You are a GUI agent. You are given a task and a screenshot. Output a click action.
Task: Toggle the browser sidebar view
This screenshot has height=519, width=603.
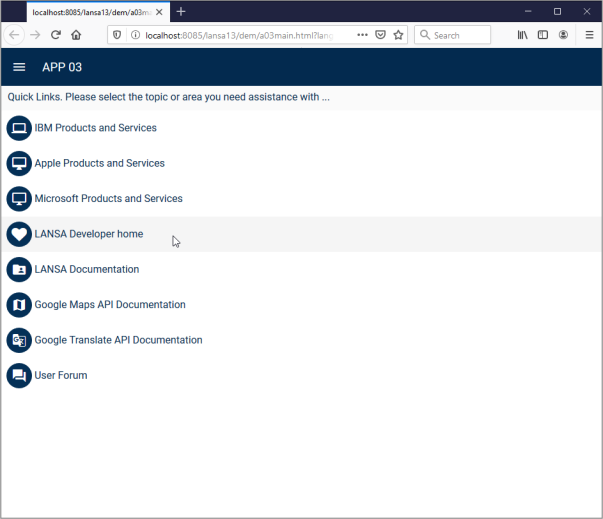click(x=543, y=35)
